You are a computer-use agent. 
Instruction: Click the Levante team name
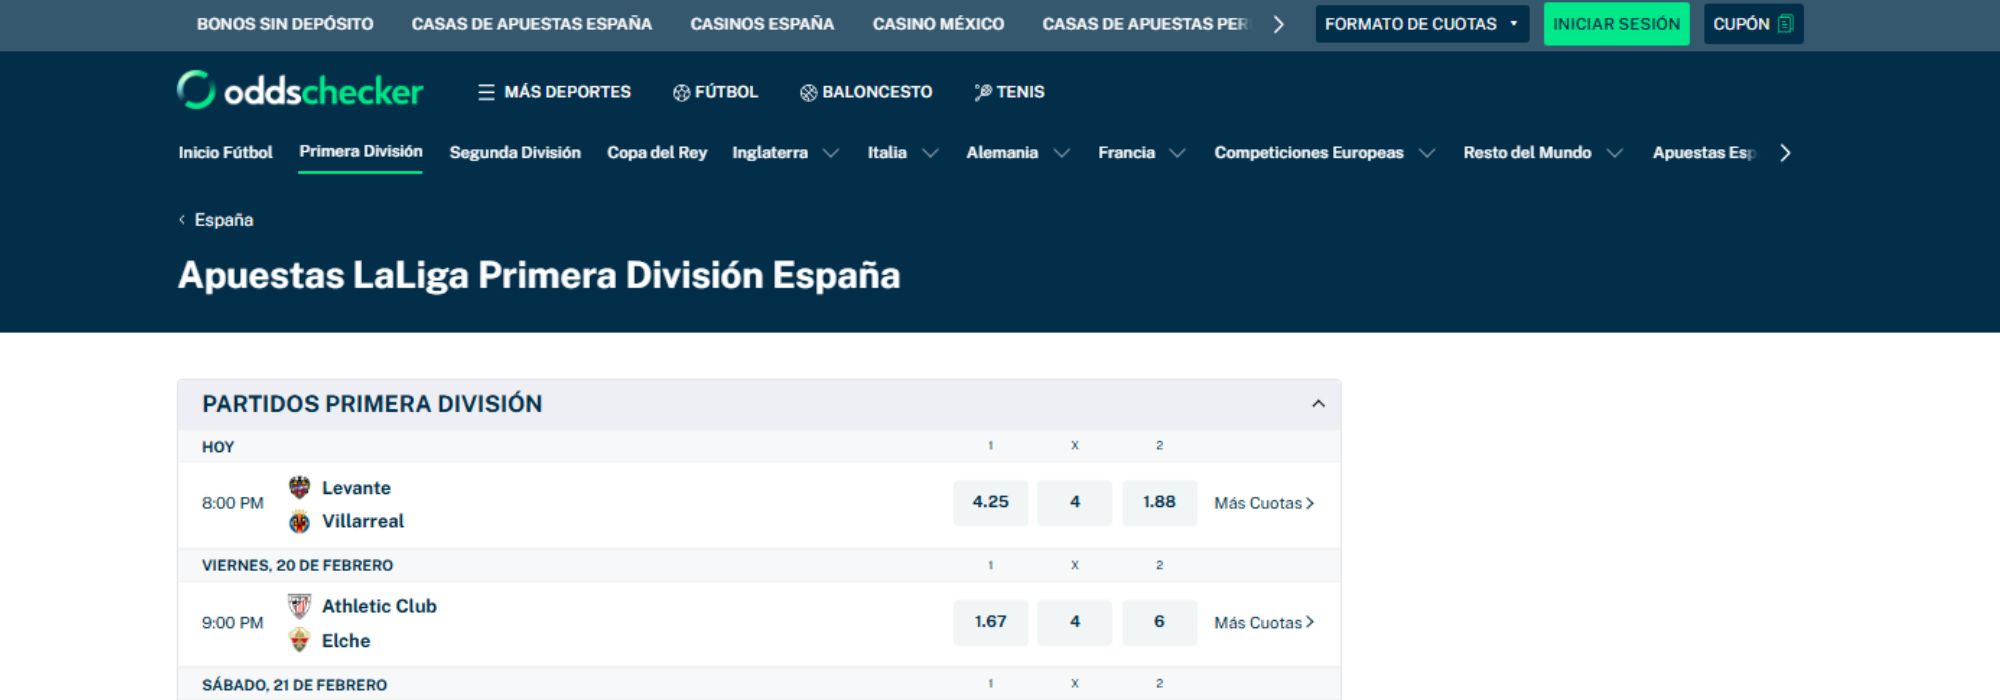pyautogui.click(x=356, y=488)
